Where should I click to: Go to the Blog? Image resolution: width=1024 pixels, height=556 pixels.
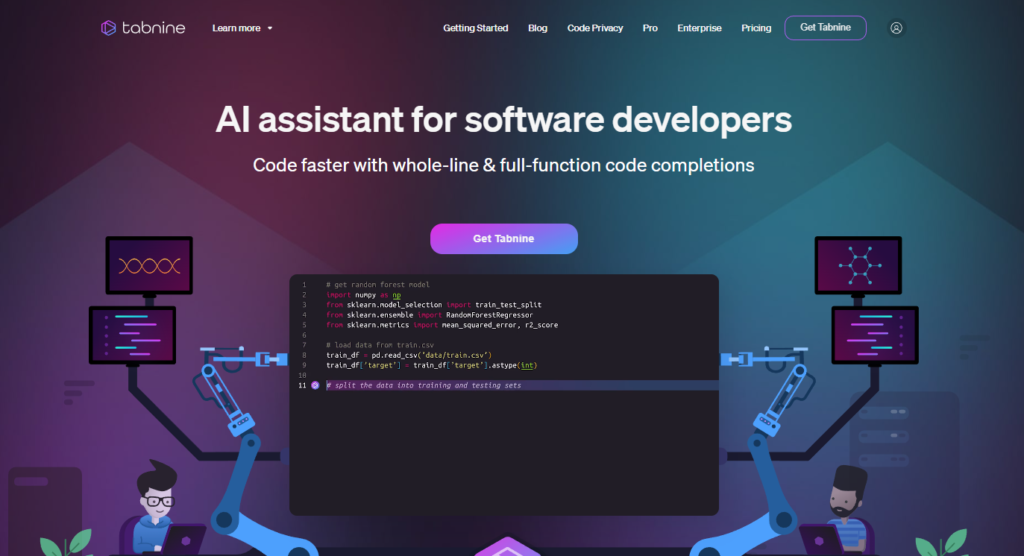coord(537,28)
